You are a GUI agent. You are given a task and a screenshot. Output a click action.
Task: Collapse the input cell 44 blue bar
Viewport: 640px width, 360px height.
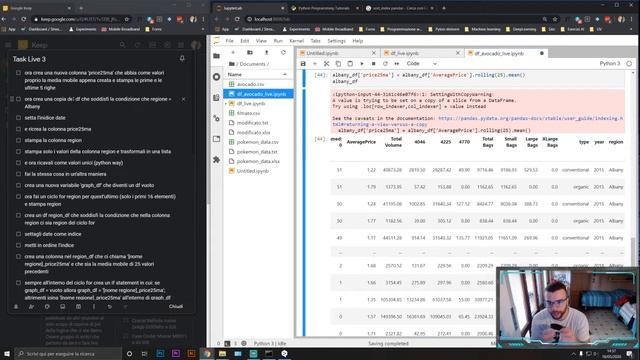[304, 78]
